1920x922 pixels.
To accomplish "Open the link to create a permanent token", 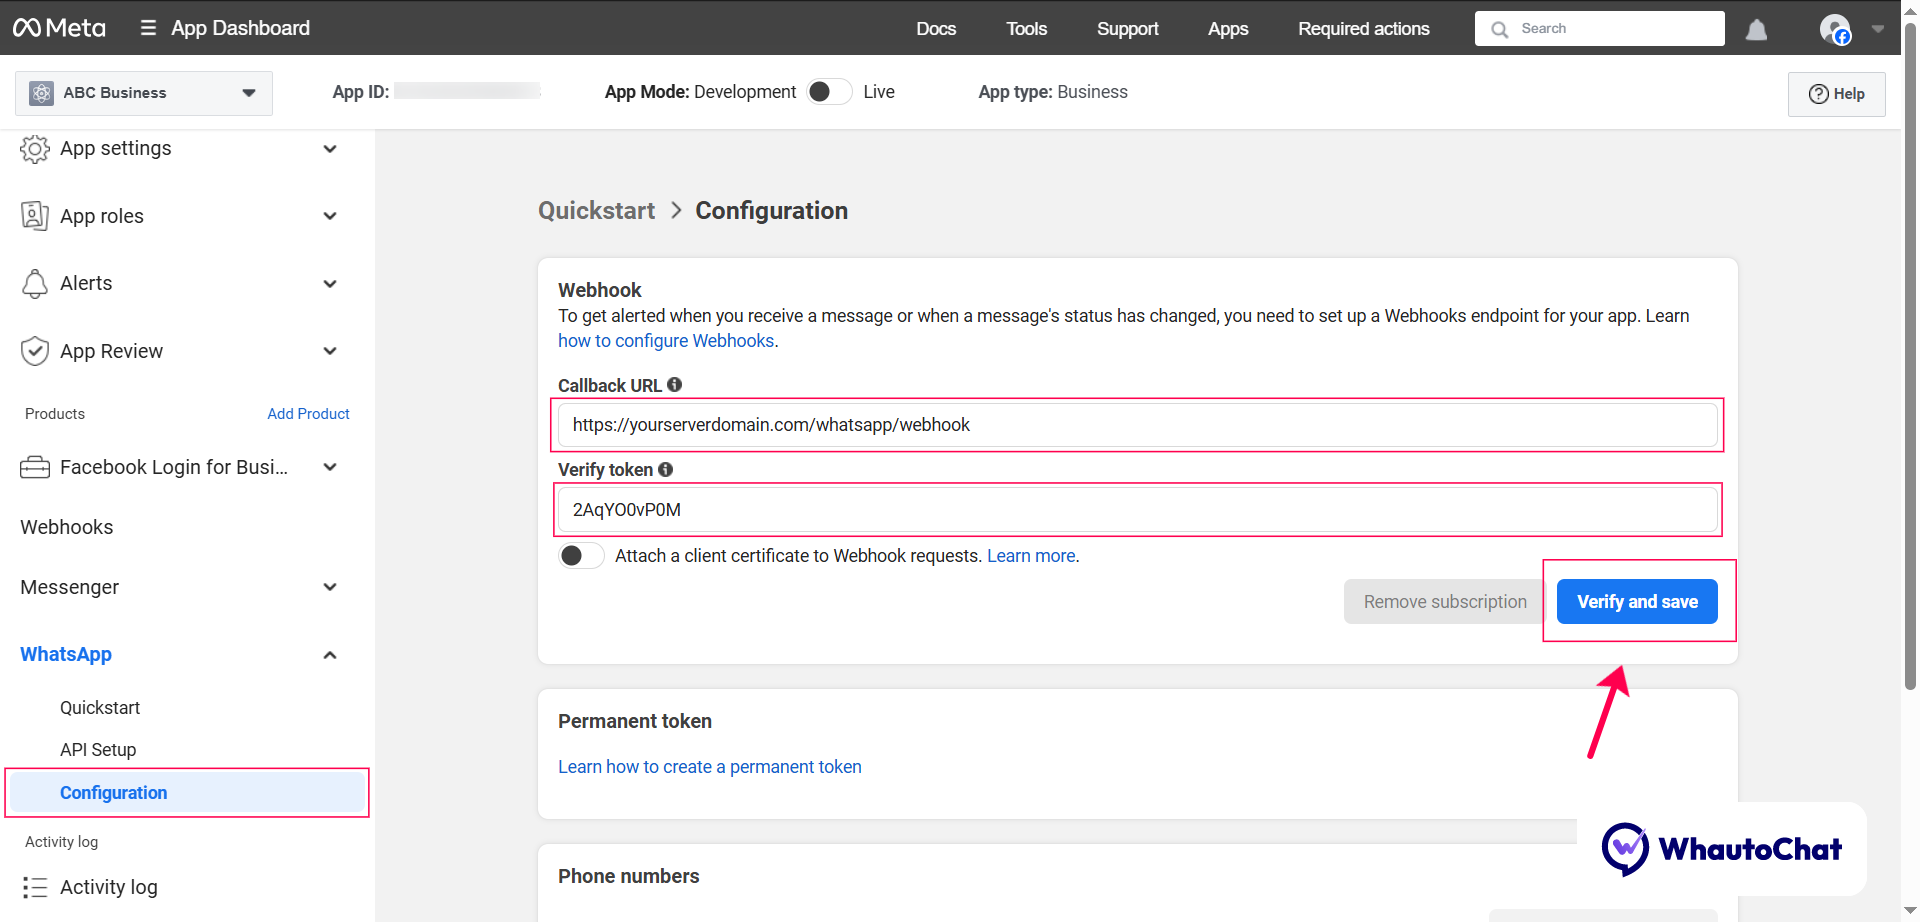I will 710,766.
